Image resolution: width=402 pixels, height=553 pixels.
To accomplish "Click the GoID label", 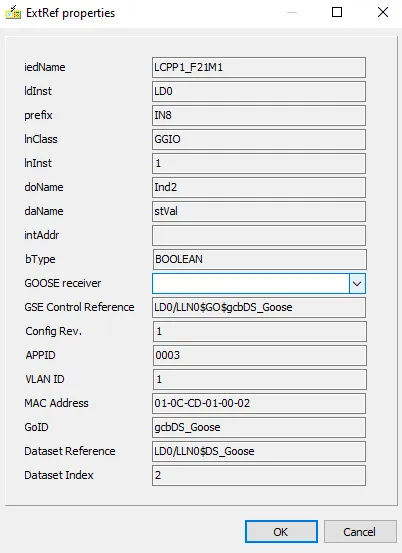I will (x=36, y=427).
